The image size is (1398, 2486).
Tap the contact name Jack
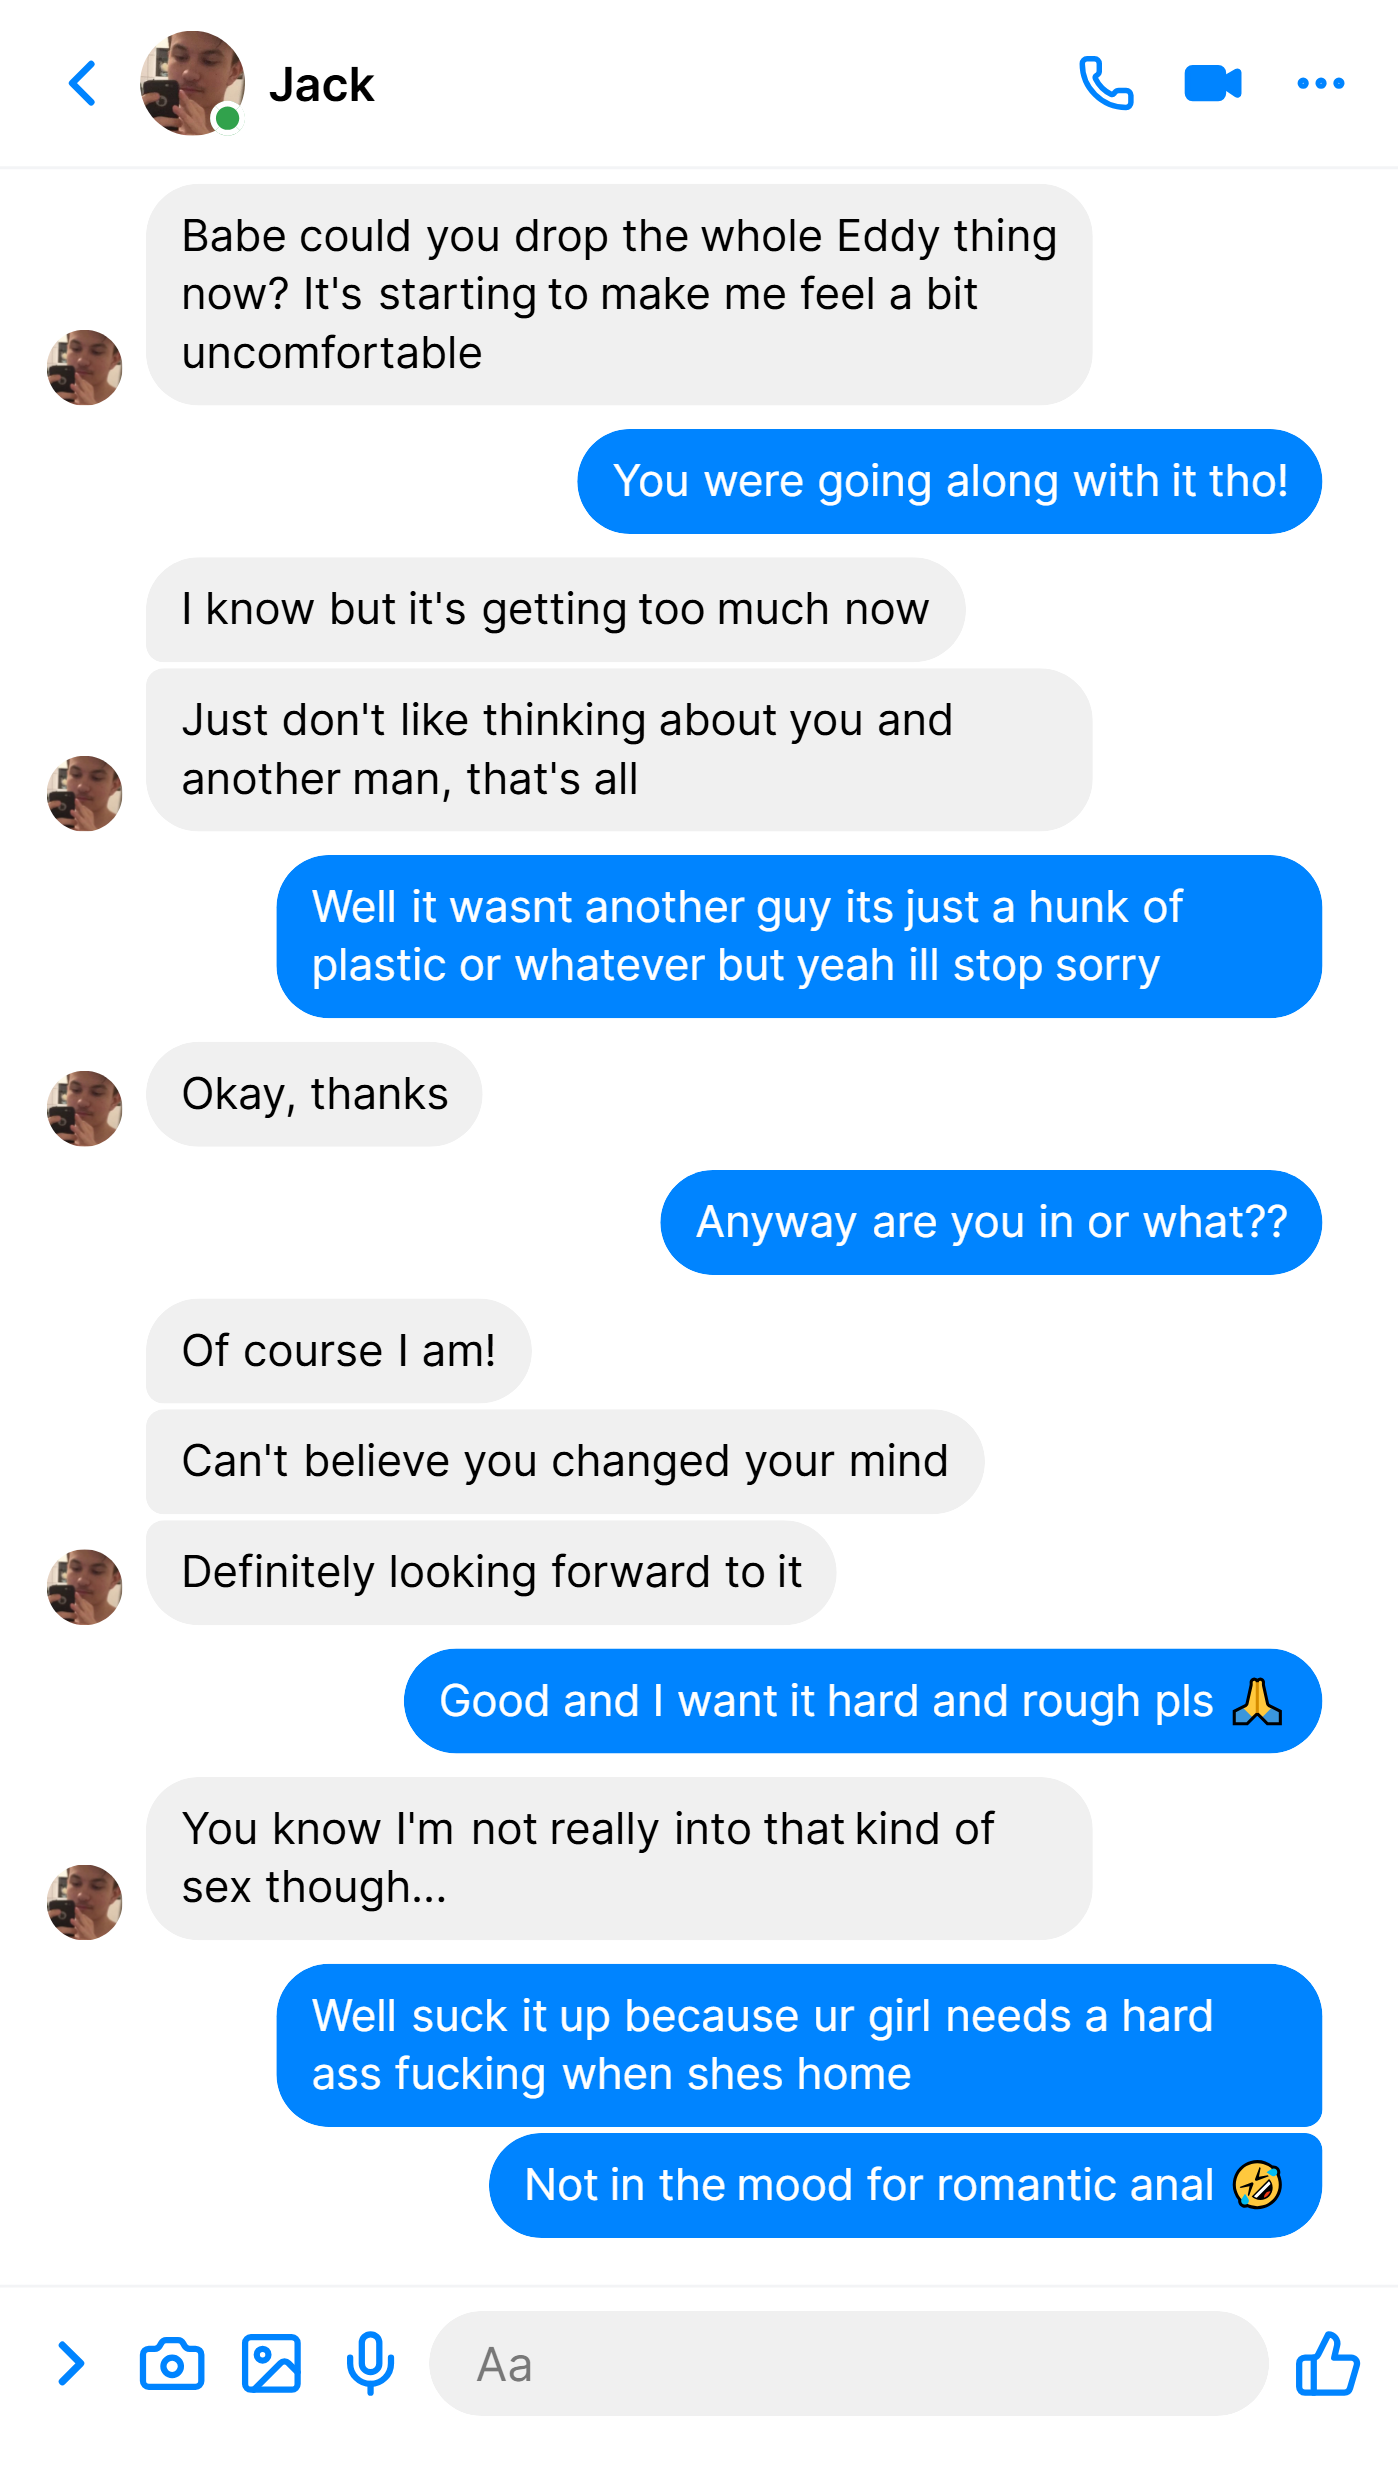pos(321,85)
